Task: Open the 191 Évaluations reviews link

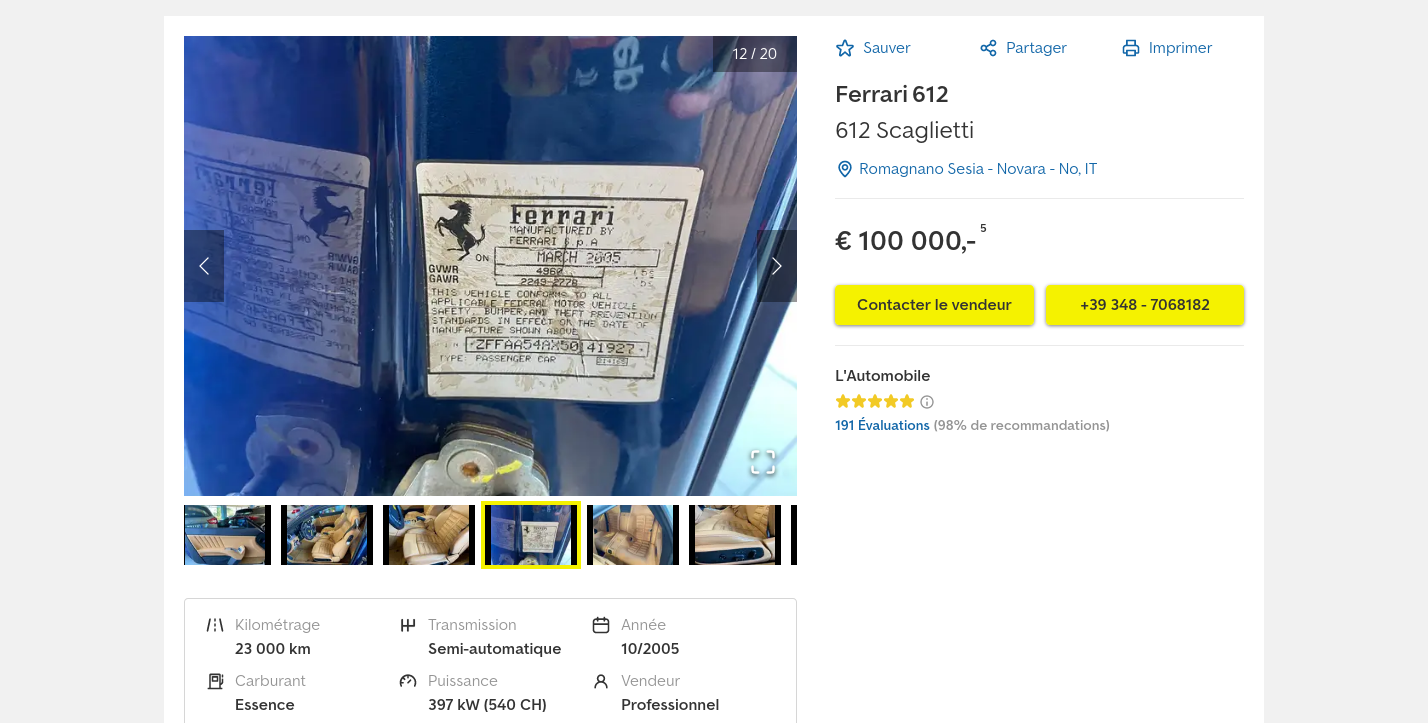Action: point(882,425)
